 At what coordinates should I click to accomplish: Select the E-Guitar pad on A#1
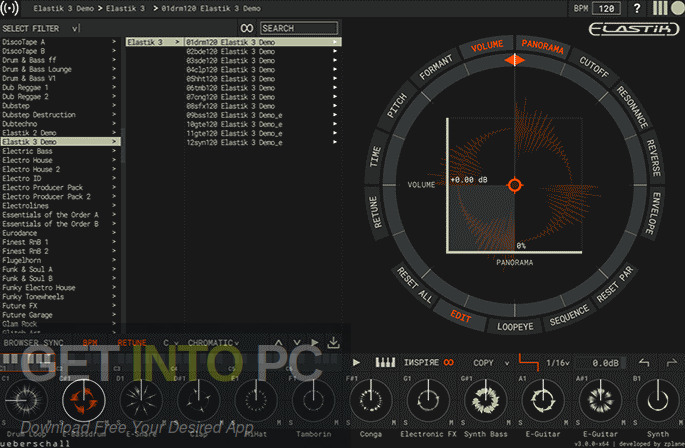click(601, 400)
